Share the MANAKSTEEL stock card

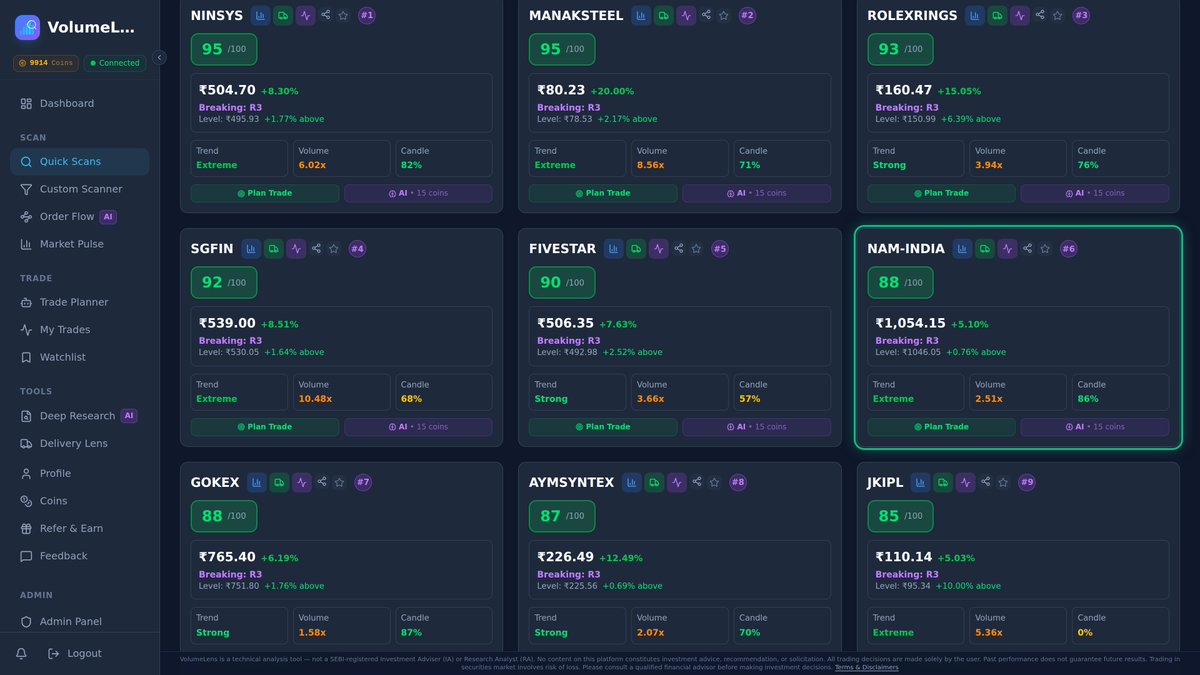pos(706,15)
